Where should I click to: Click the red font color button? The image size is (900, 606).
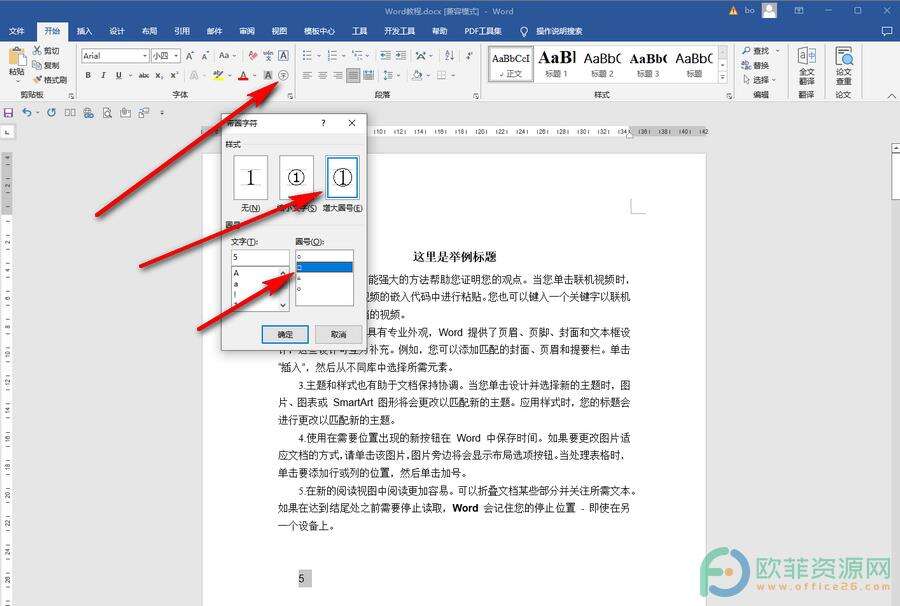243,75
